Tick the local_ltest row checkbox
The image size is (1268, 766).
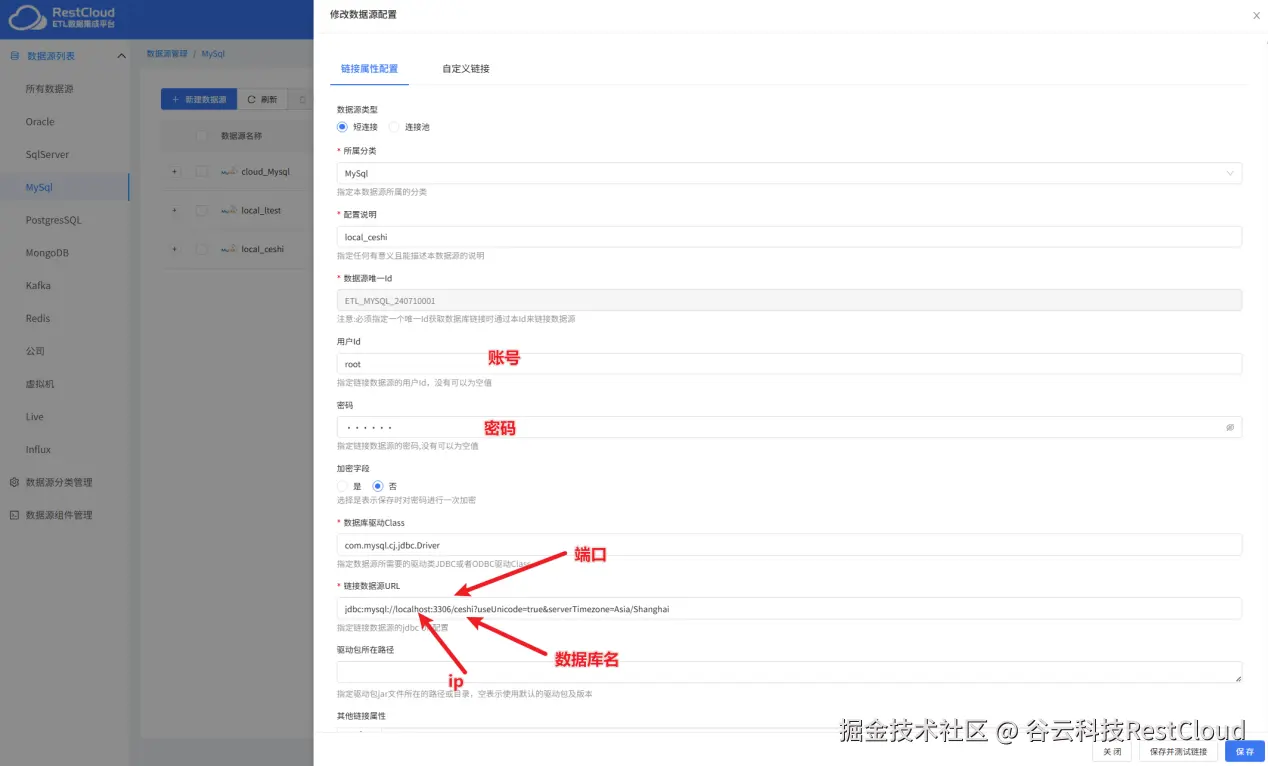tap(202, 210)
